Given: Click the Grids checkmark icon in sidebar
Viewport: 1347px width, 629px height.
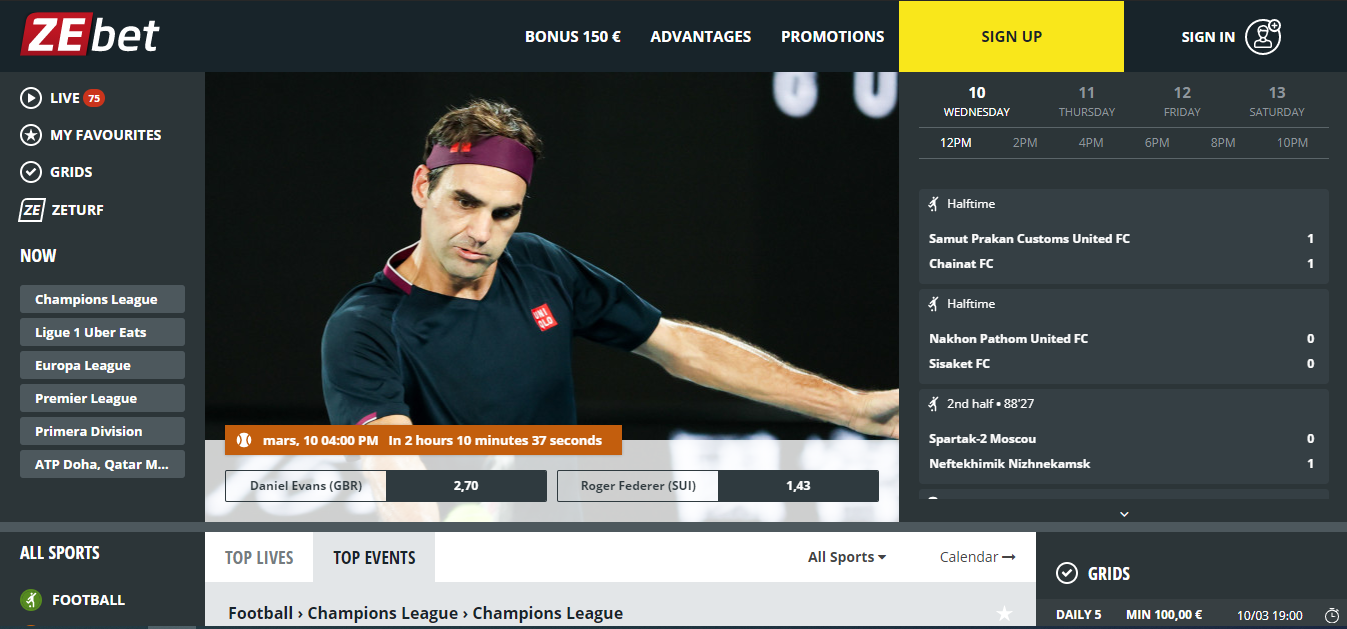Looking at the screenshot, I should tap(31, 172).
